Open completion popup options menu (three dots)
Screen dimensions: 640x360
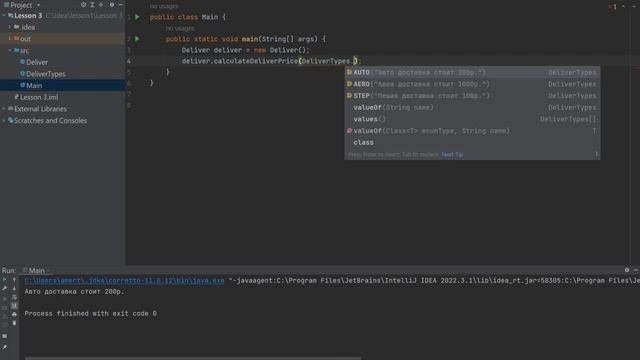596,154
